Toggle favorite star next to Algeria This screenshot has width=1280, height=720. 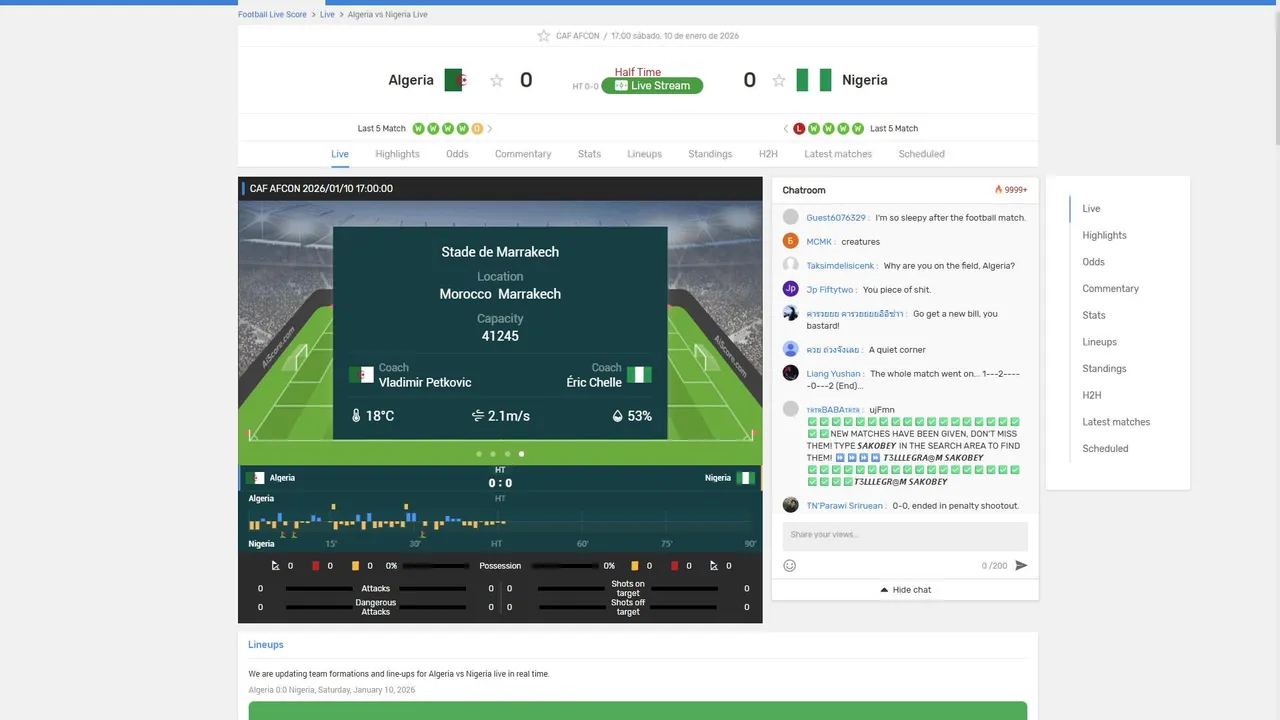click(x=497, y=81)
